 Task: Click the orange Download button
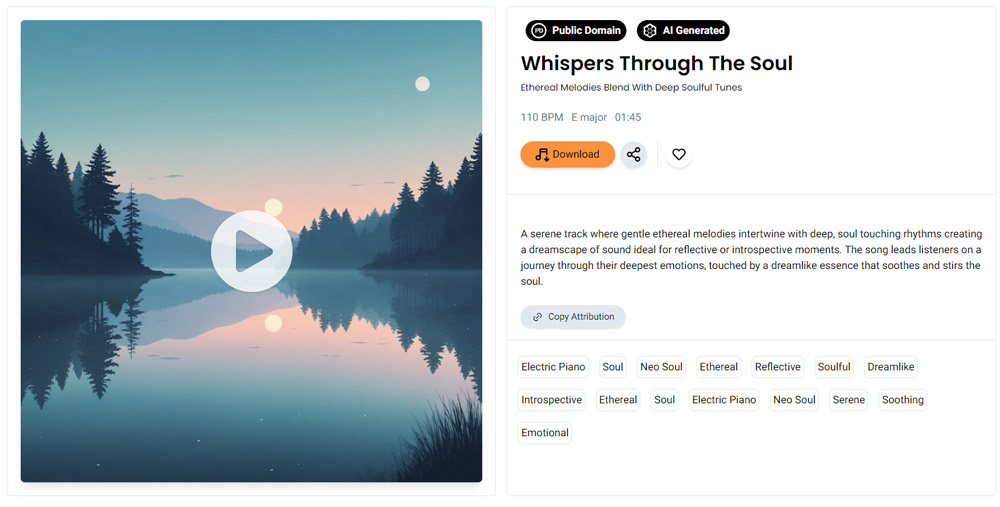[x=568, y=154]
